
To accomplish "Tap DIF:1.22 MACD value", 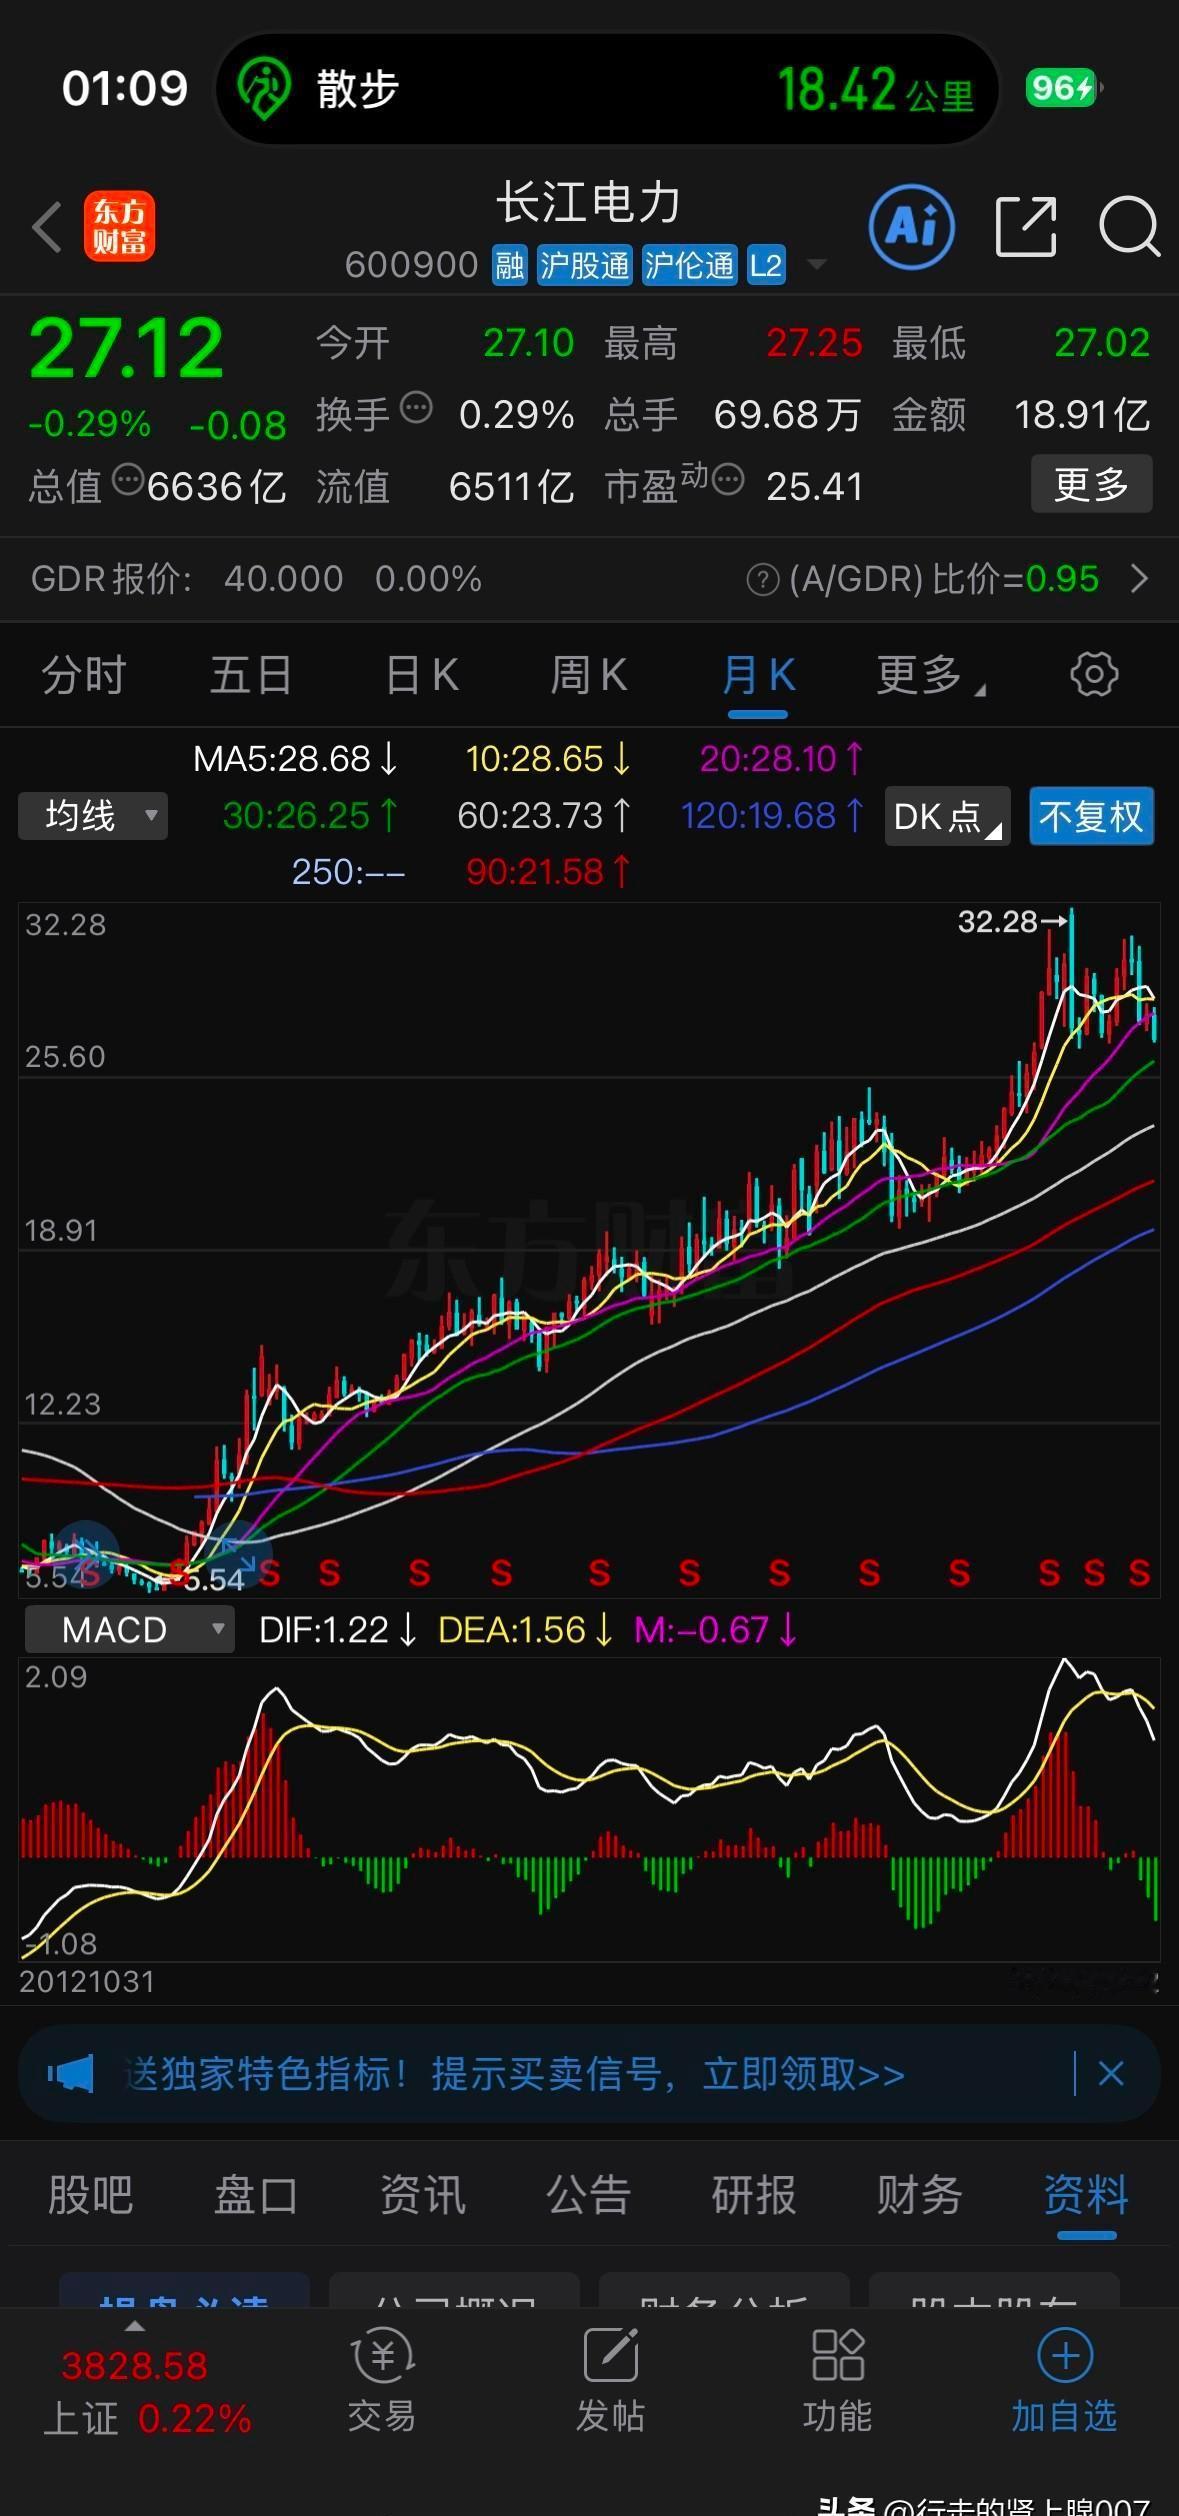I will tap(338, 1630).
